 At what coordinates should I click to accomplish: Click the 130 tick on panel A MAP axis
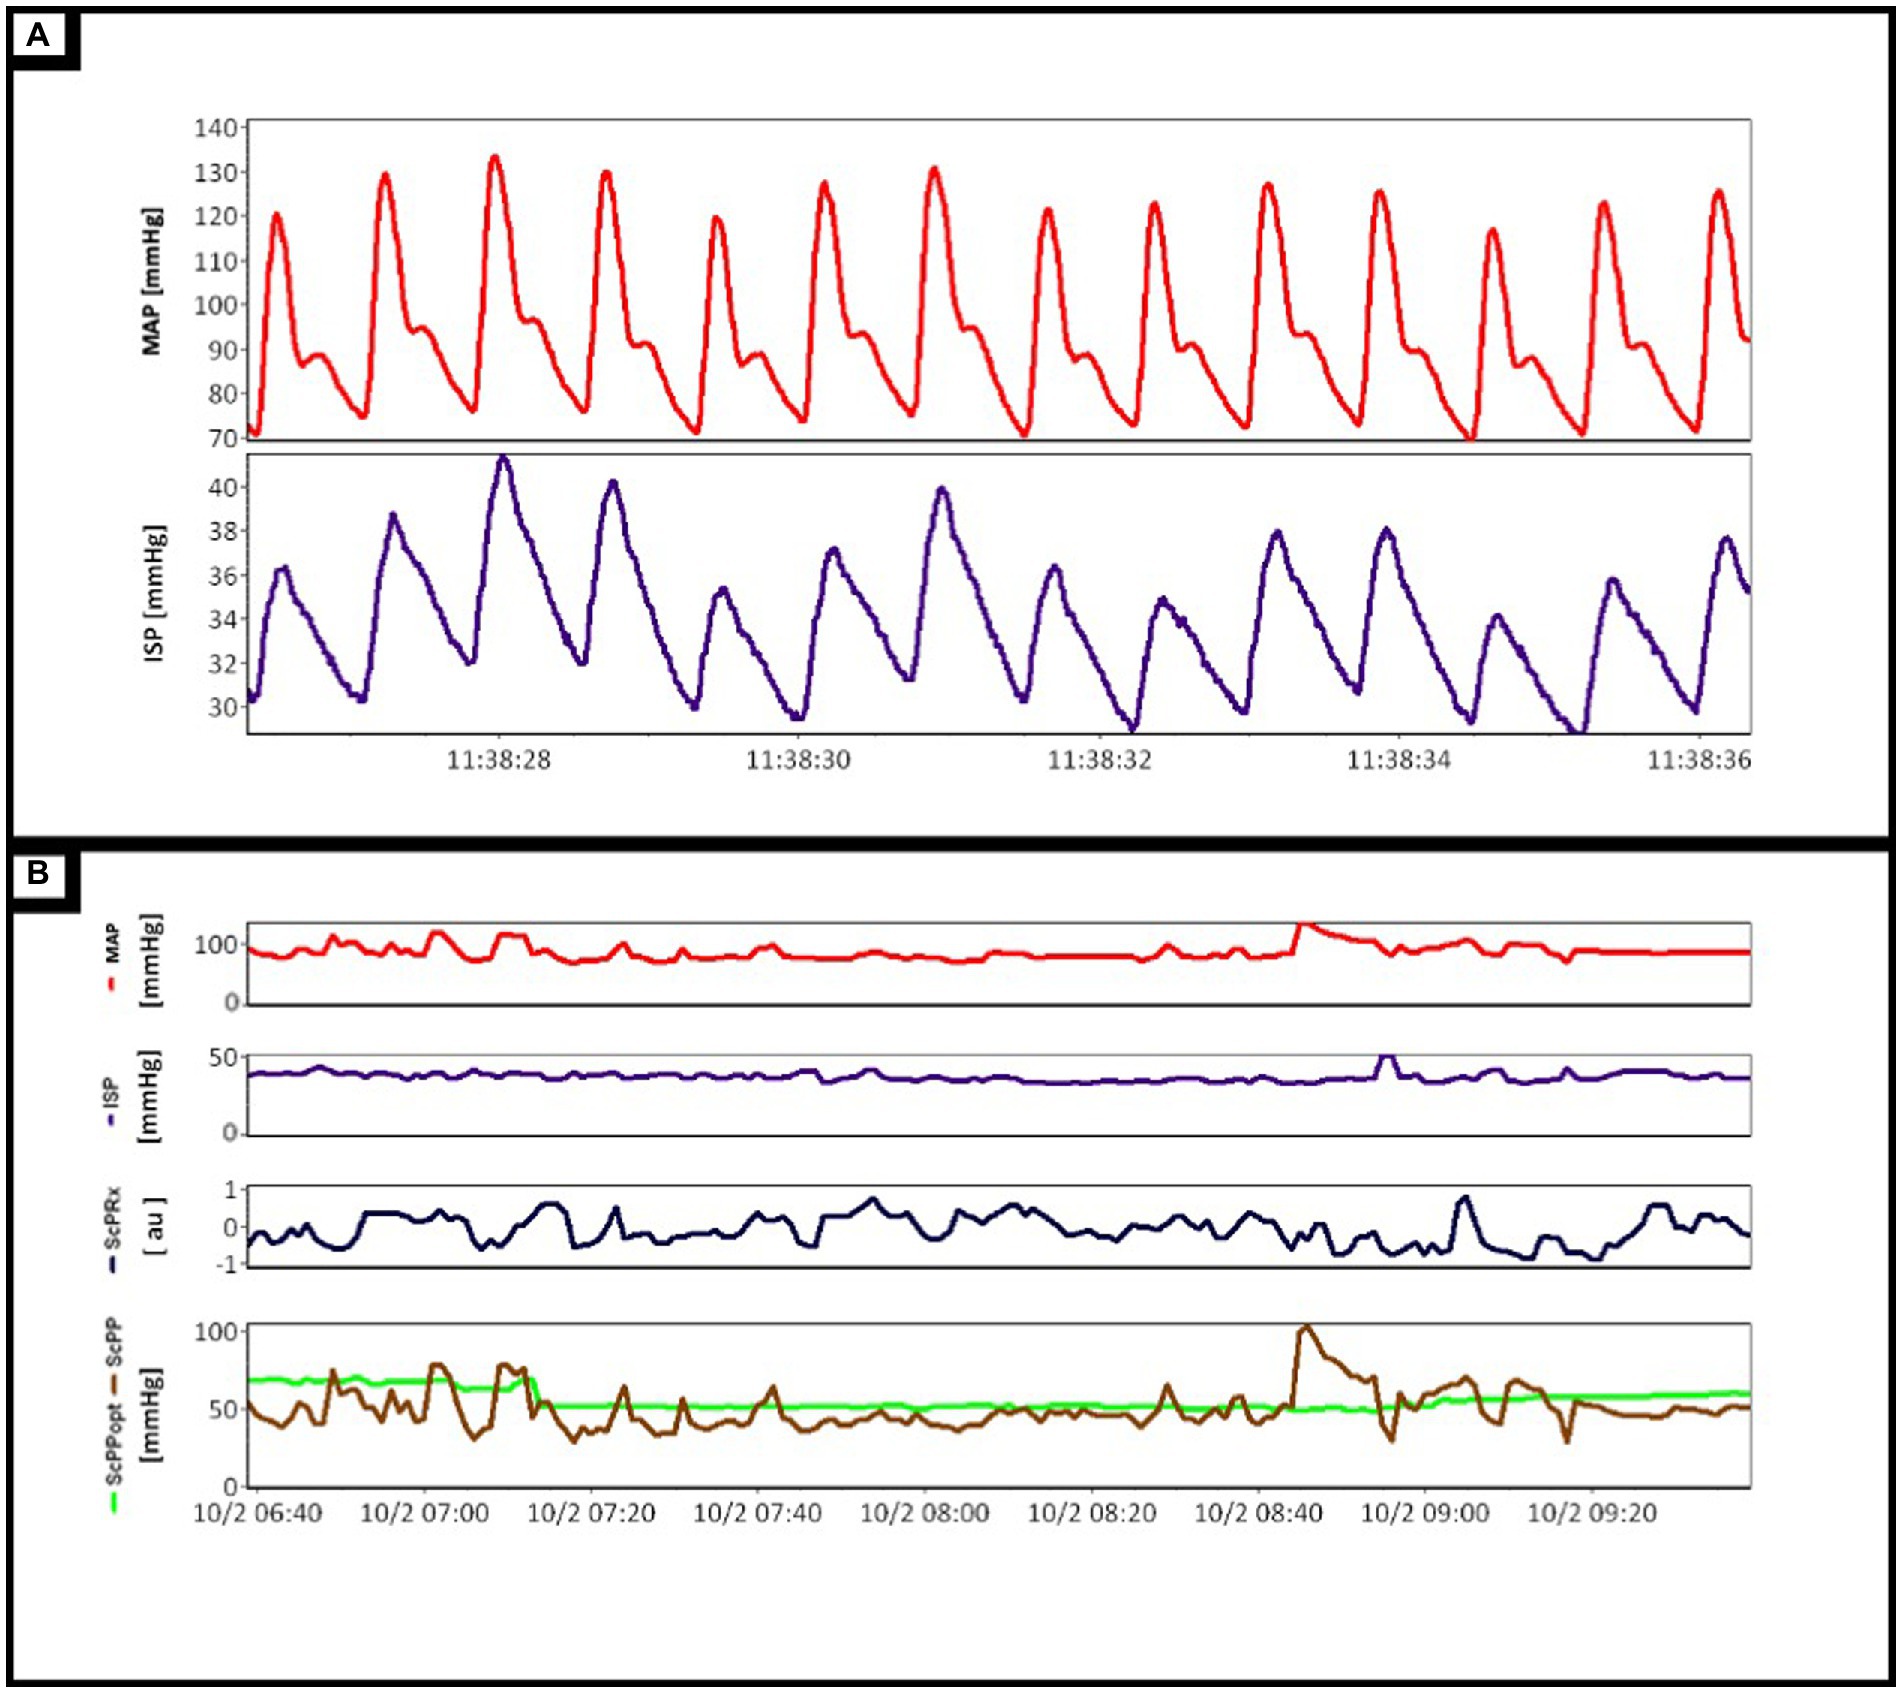pyautogui.click(x=216, y=173)
